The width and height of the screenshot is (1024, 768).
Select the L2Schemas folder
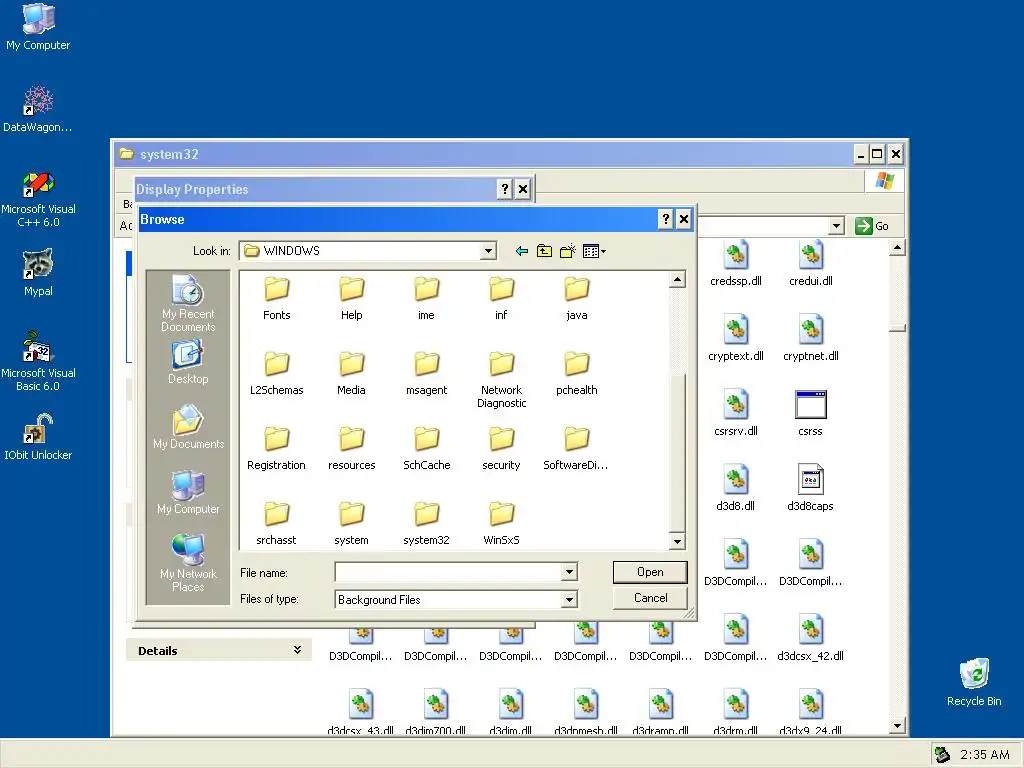pyautogui.click(x=276, y=373)
